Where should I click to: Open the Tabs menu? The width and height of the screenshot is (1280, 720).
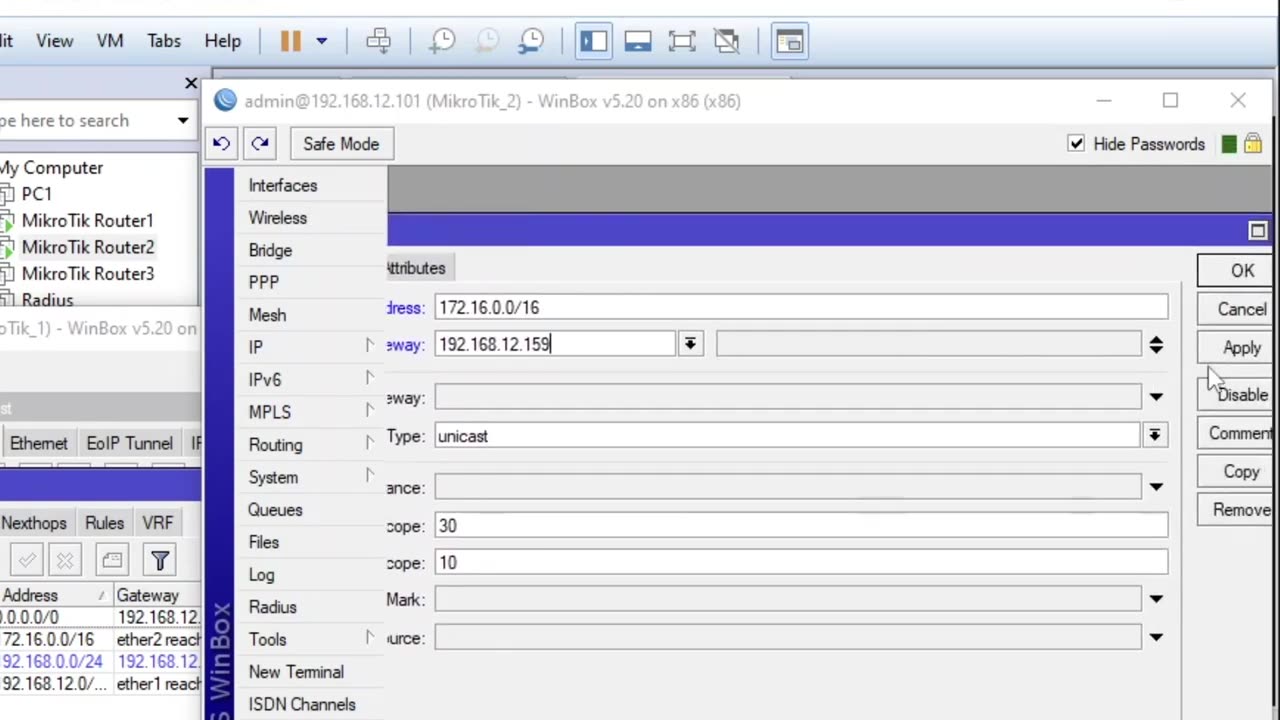pyautogui.click(x=164, y=41)
